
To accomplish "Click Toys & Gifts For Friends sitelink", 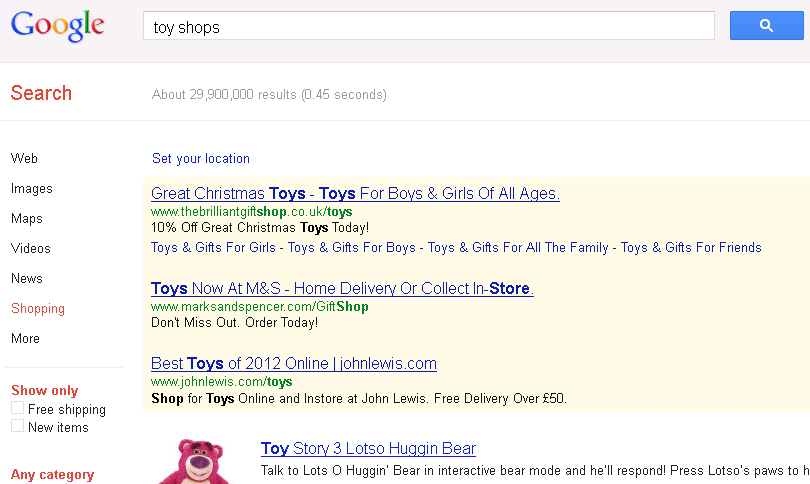I will point(691,247).
